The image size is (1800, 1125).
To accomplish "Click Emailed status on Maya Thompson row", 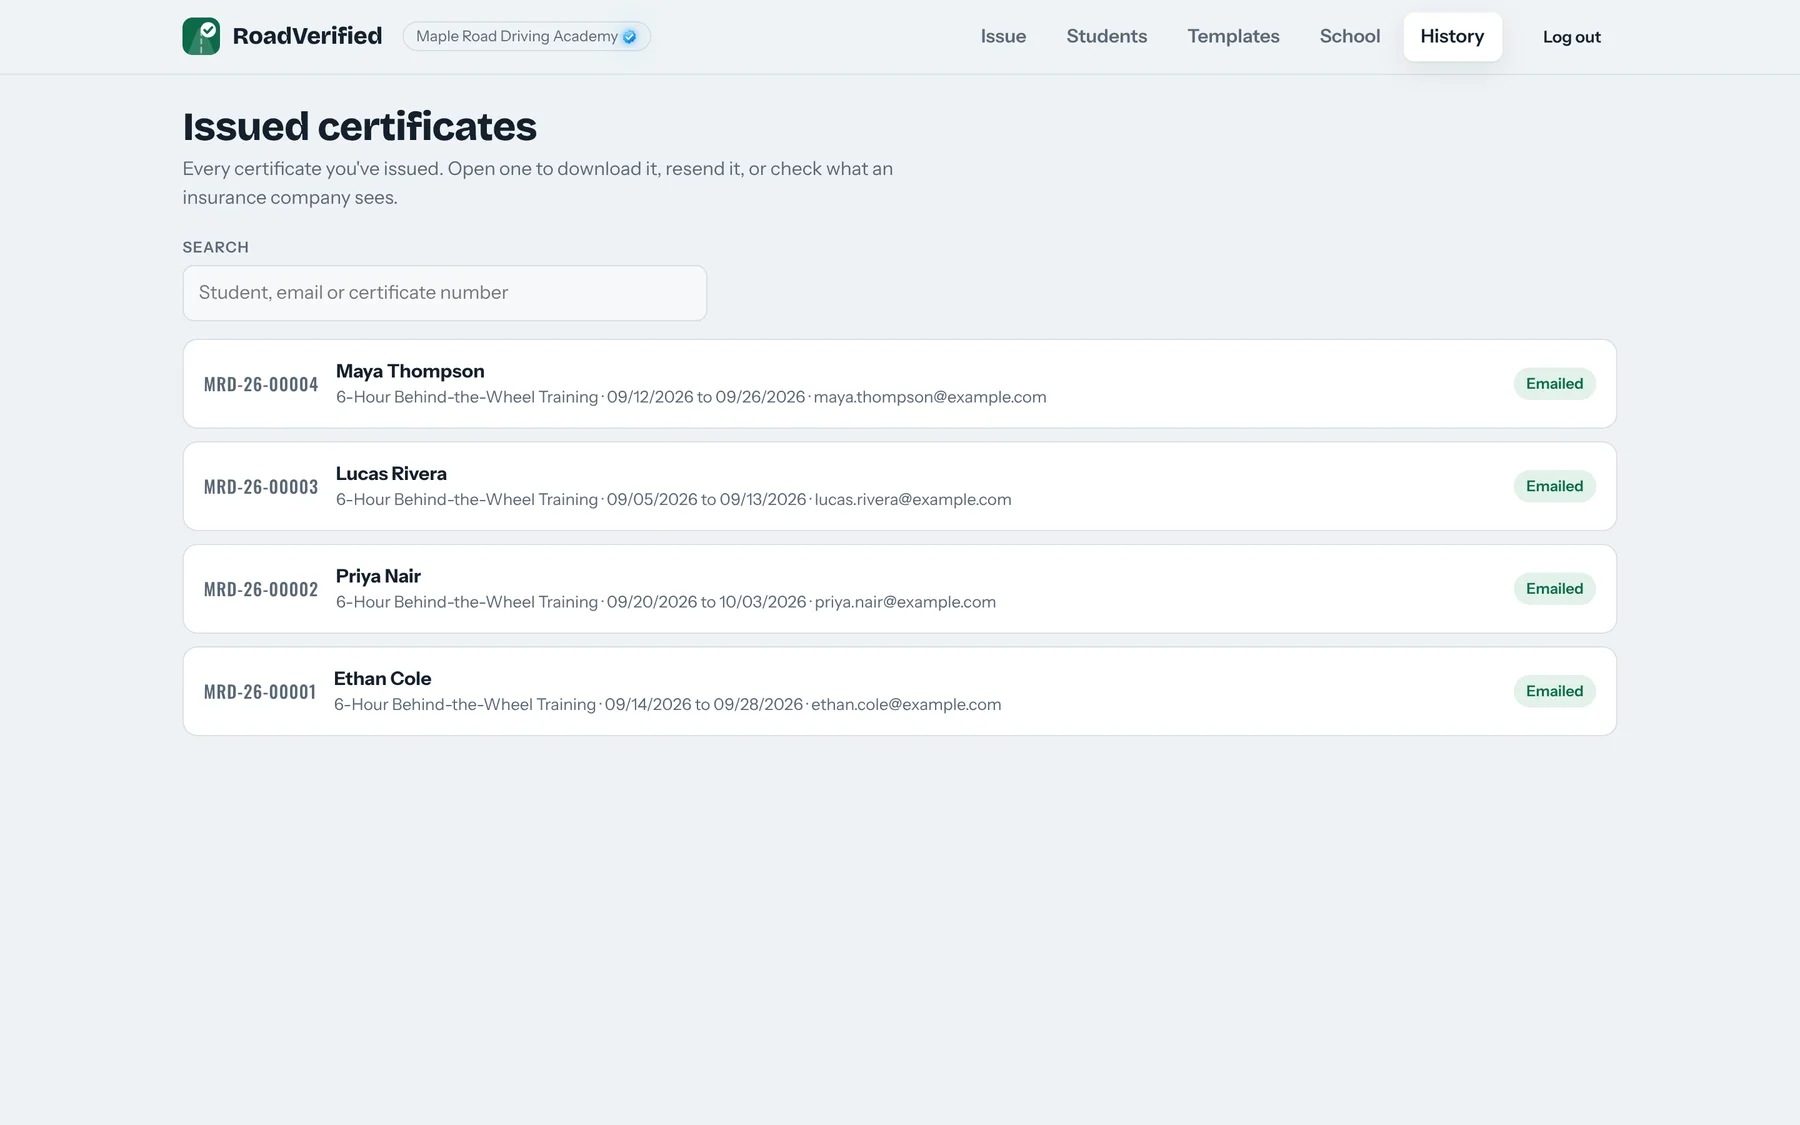I will 1554,384.
